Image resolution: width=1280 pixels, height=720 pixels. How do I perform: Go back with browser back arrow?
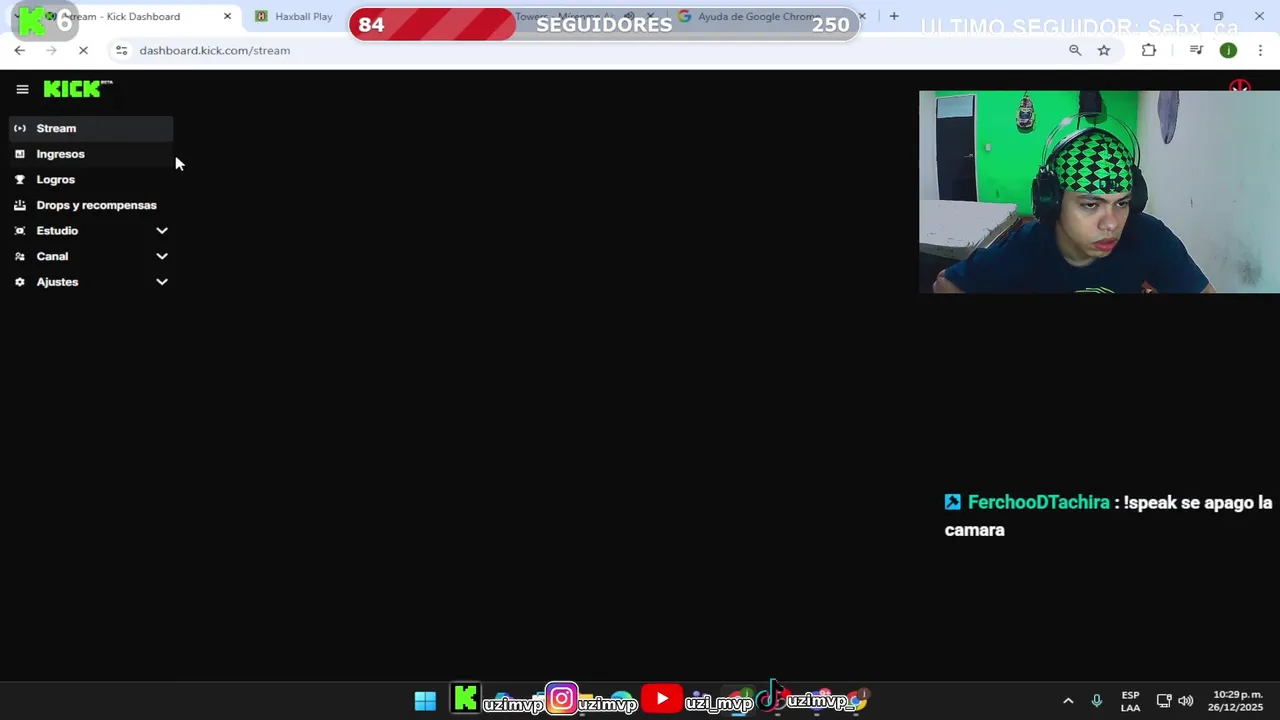click(19, 50)
